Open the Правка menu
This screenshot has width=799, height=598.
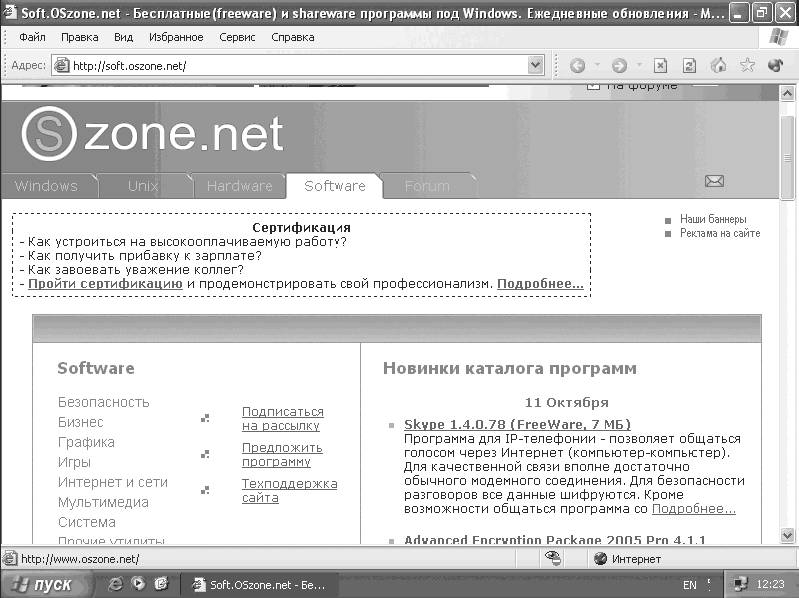(x=79, y=37)
